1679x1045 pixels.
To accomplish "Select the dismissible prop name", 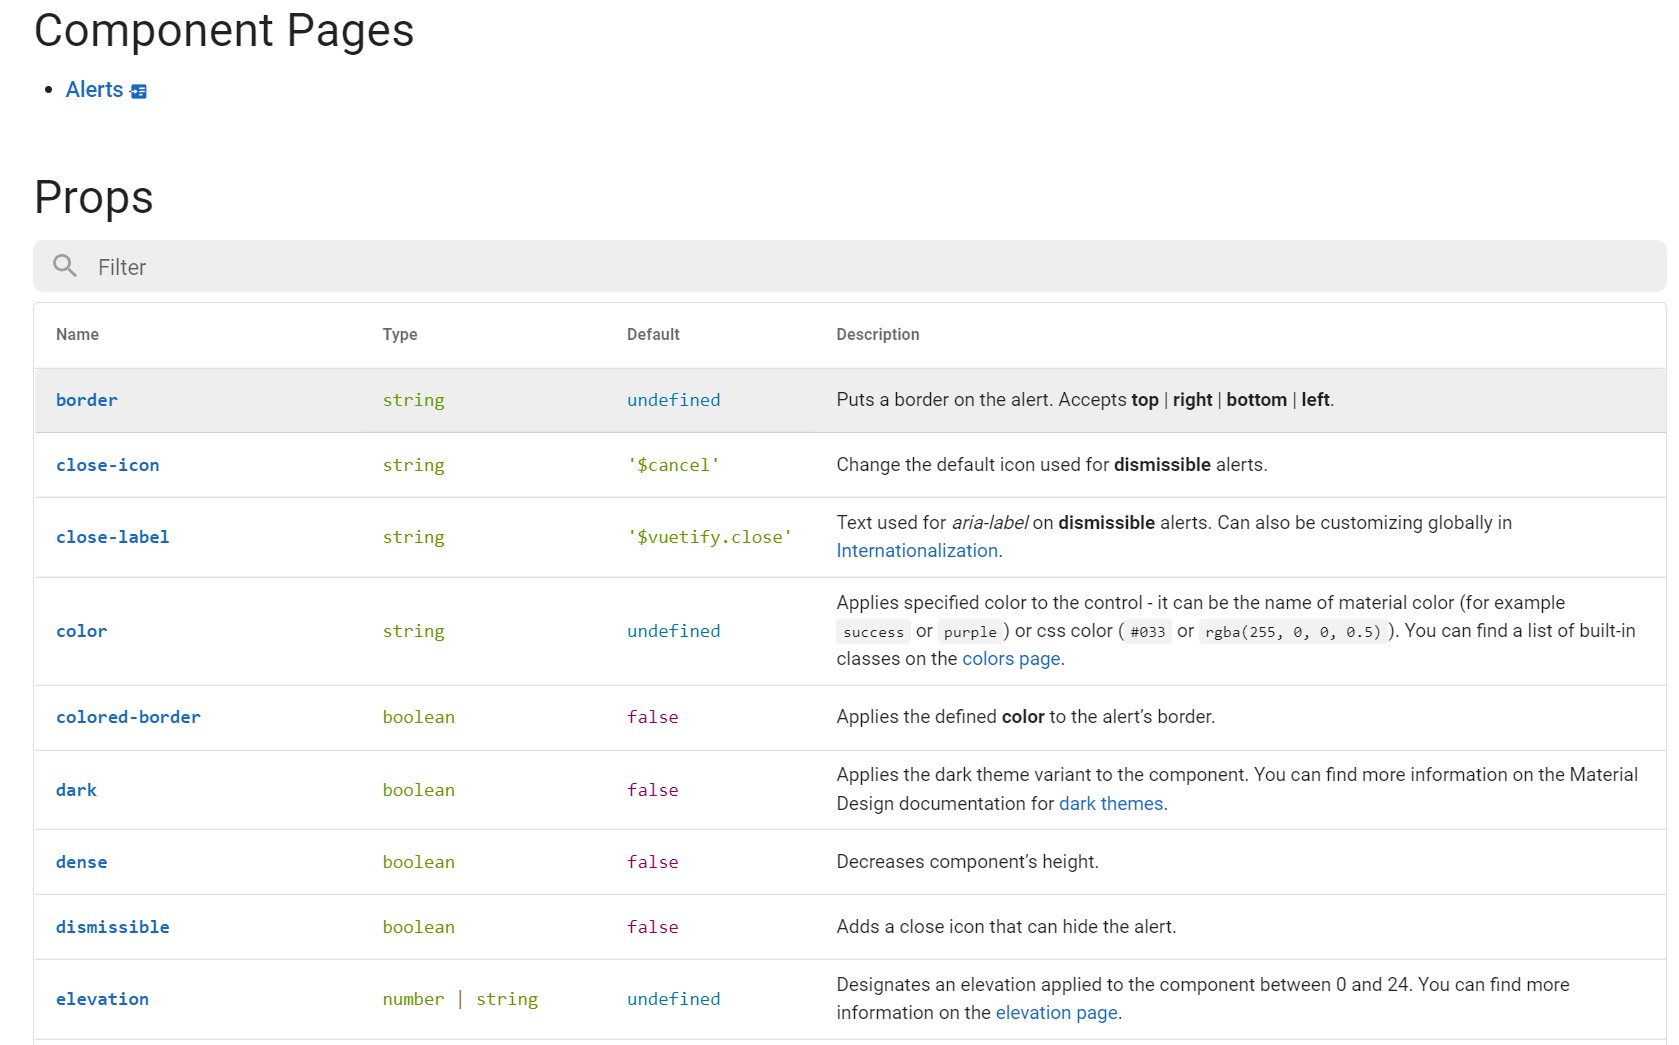I will tap(112, 927).
